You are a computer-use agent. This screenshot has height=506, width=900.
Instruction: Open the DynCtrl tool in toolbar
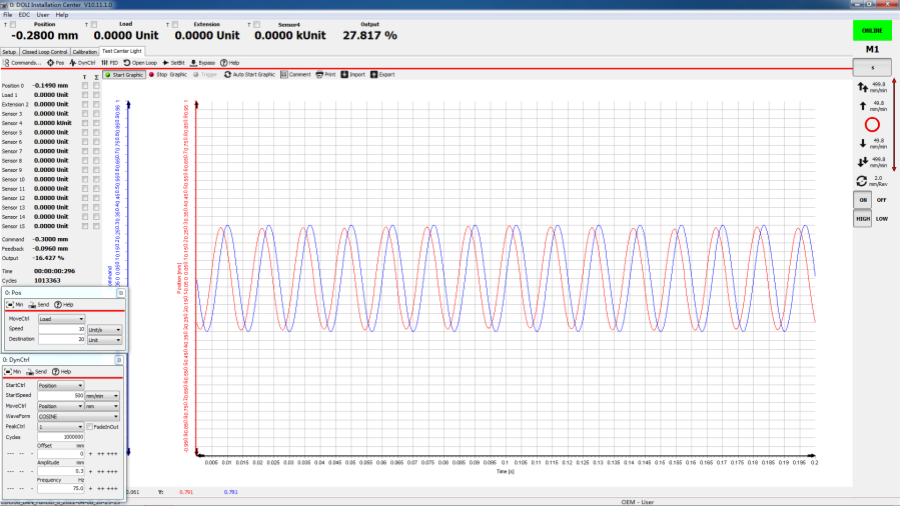coord(83,63)
